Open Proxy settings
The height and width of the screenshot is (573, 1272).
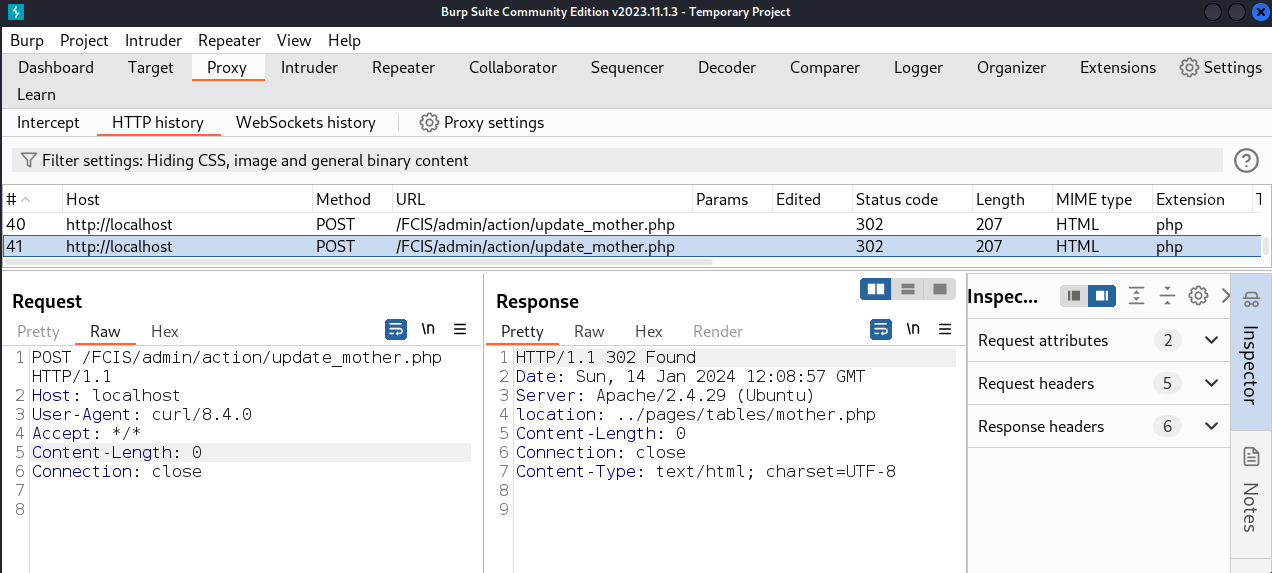point(482,122)
